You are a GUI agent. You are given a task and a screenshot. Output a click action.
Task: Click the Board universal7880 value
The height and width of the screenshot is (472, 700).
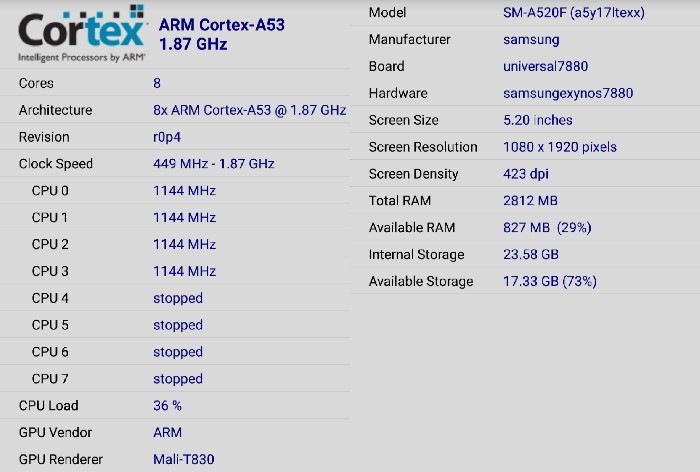[x=545, y=66]
